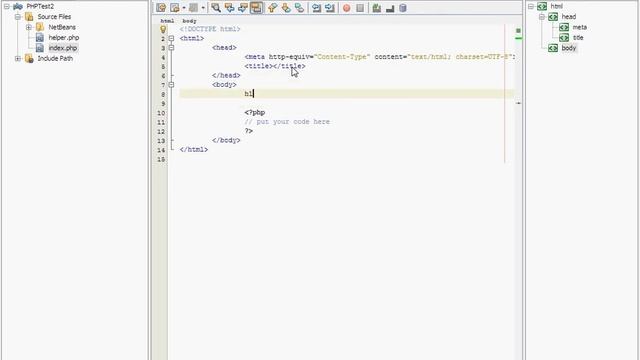This screenshot has width=640, height=360.
Task: Stop macro recording with square icon
Action: [360, 8]
